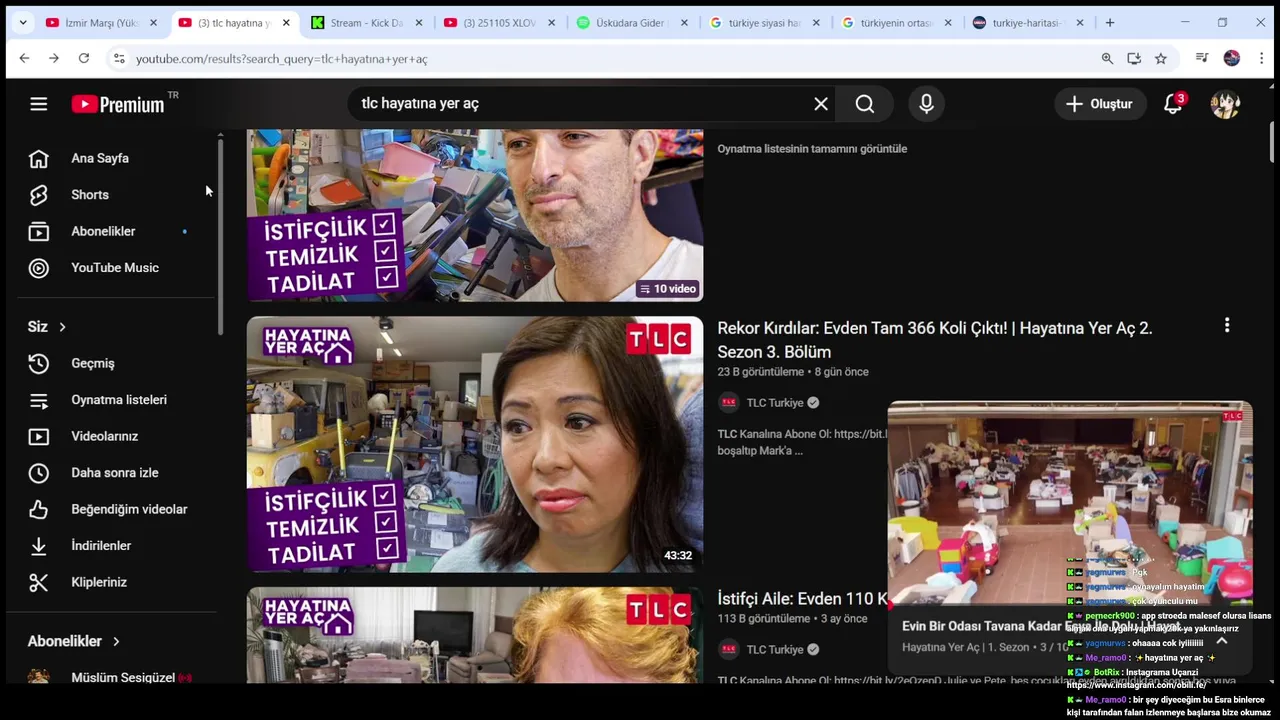Click the Kliplerinize scissors icon
1280x720 pixels.
(39, 582)
